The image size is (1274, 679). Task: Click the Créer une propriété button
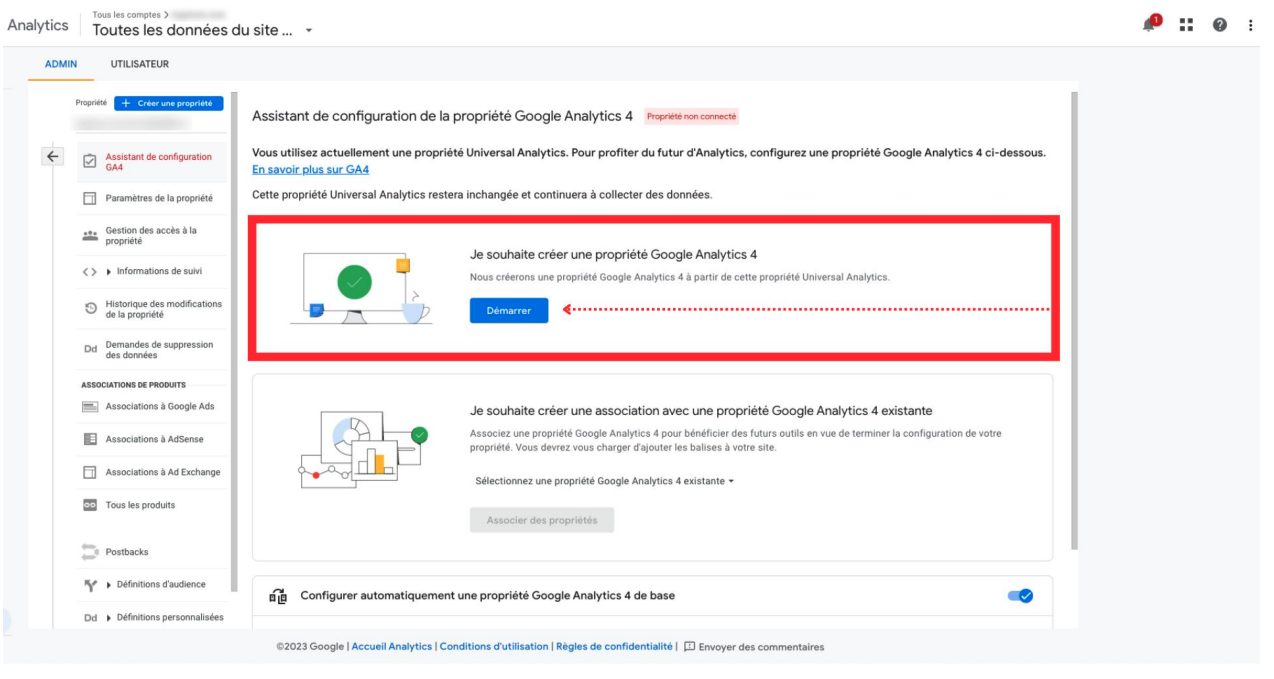coord(169,103)
